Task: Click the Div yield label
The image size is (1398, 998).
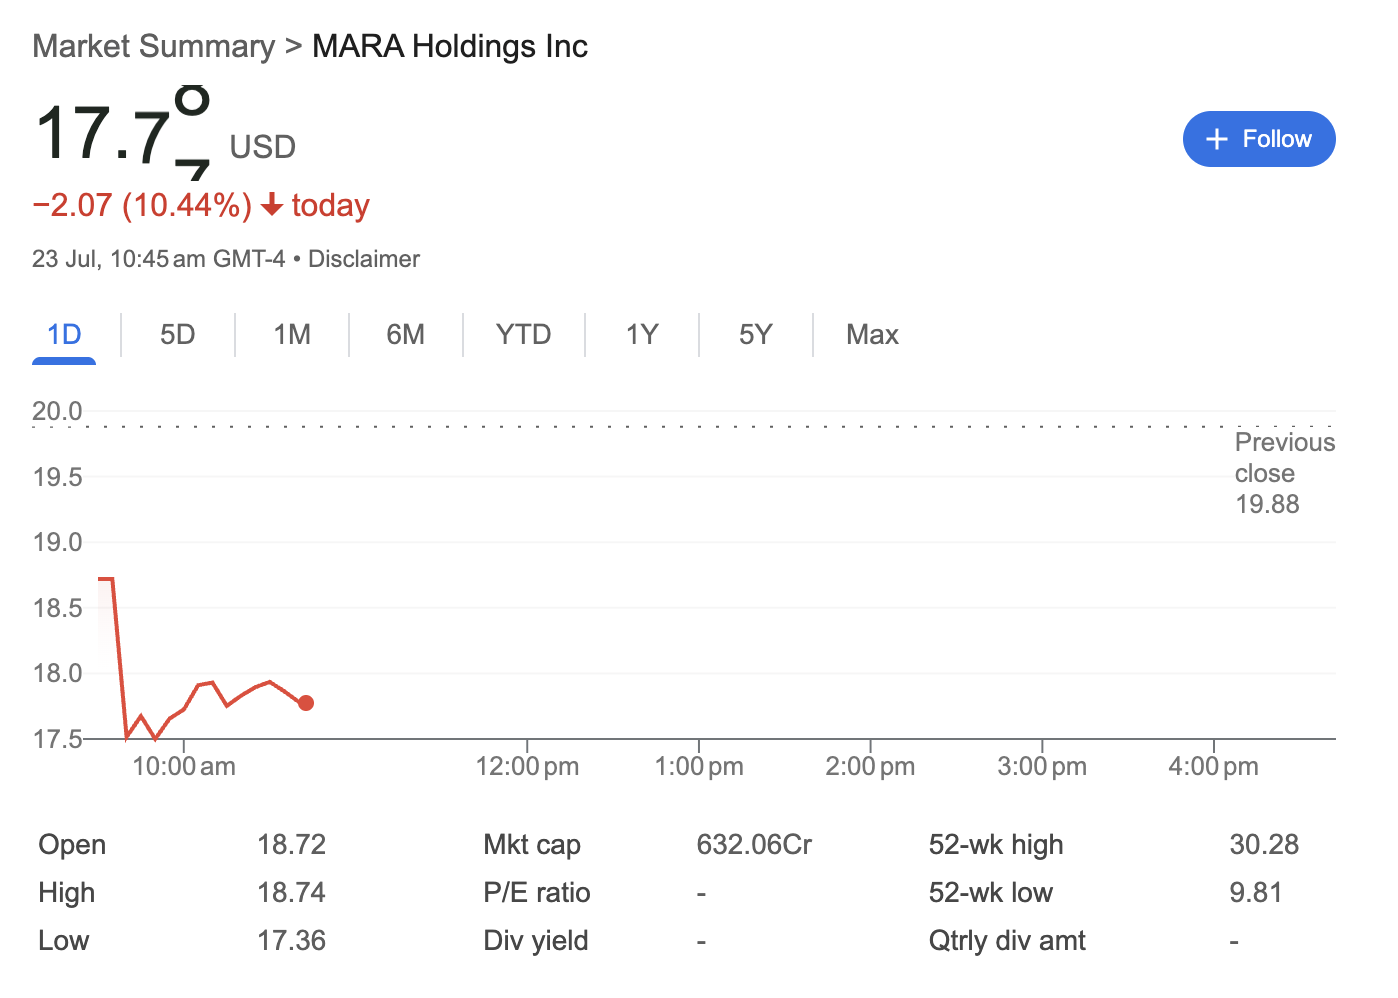Action: (536, 941)
